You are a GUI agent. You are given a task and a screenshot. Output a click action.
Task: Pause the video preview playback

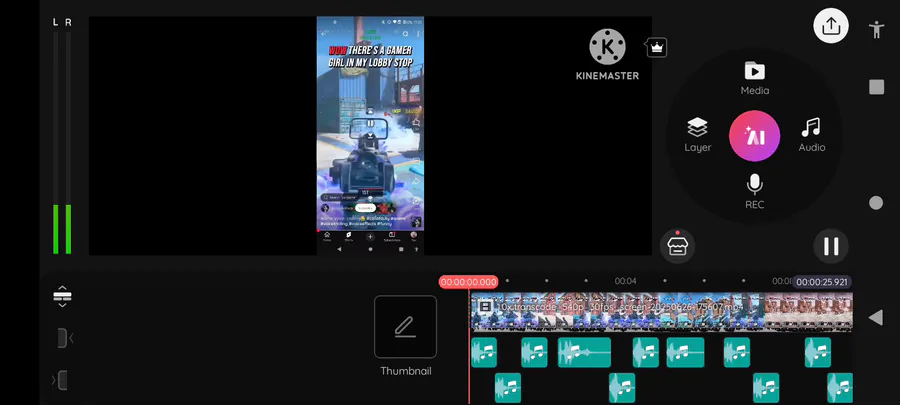pos(831,246)
